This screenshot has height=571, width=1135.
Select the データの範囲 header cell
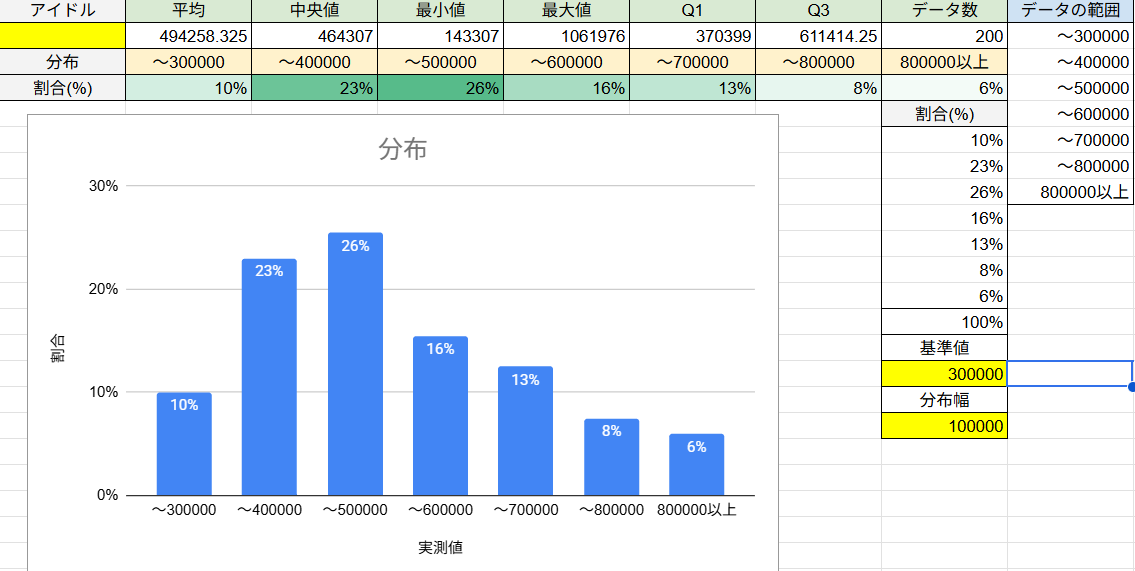[x=1071, y=11]
